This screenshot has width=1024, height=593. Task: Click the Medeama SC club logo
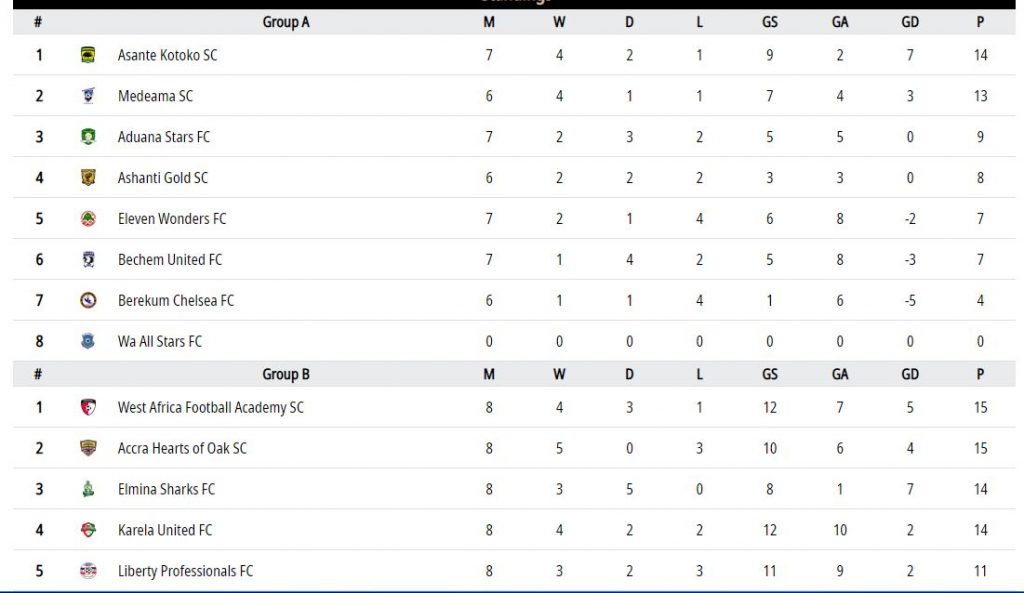click(x=88, y=96)
